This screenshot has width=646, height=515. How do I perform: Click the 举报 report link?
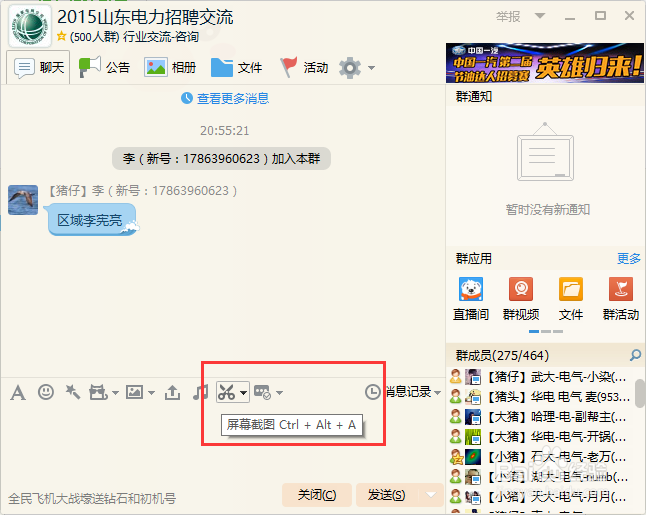508,16
